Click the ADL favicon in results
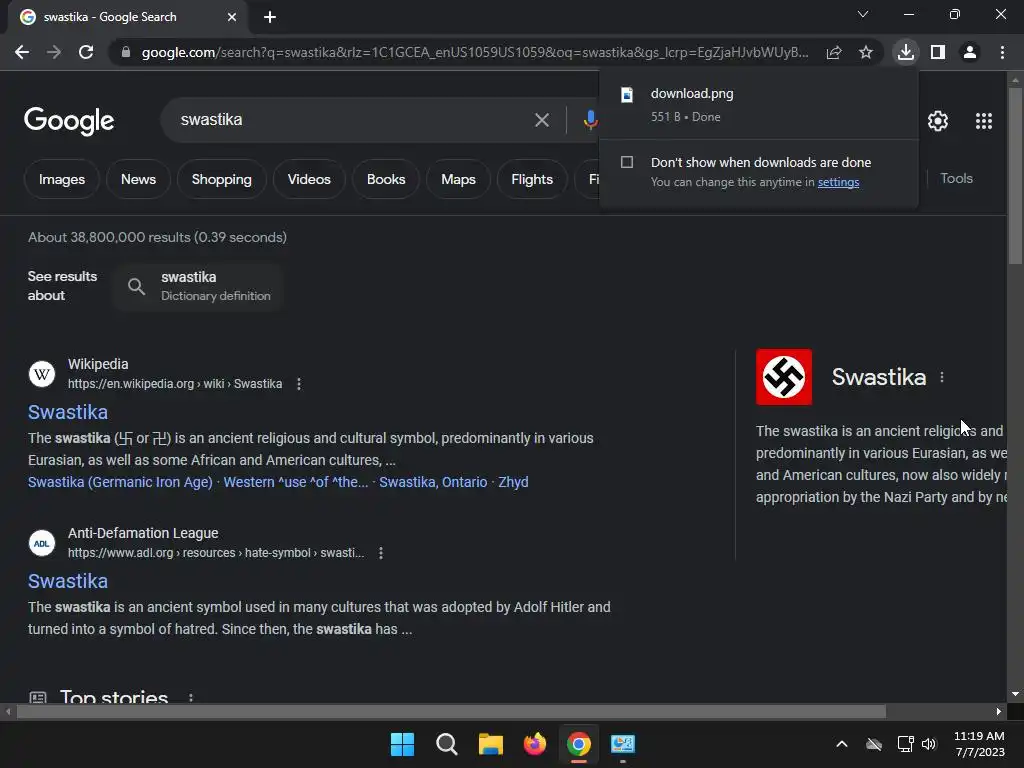Viewport: 1024px width, 768px height. pyautogui.click(x=42, y=543)
